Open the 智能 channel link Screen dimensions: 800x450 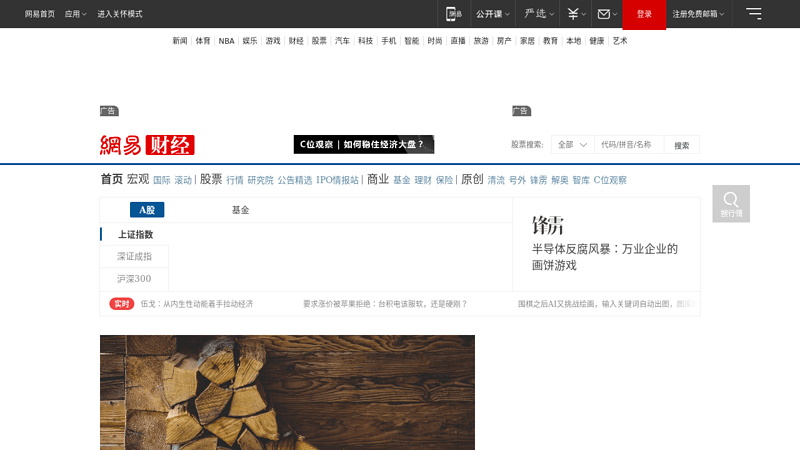coord(412,41)
